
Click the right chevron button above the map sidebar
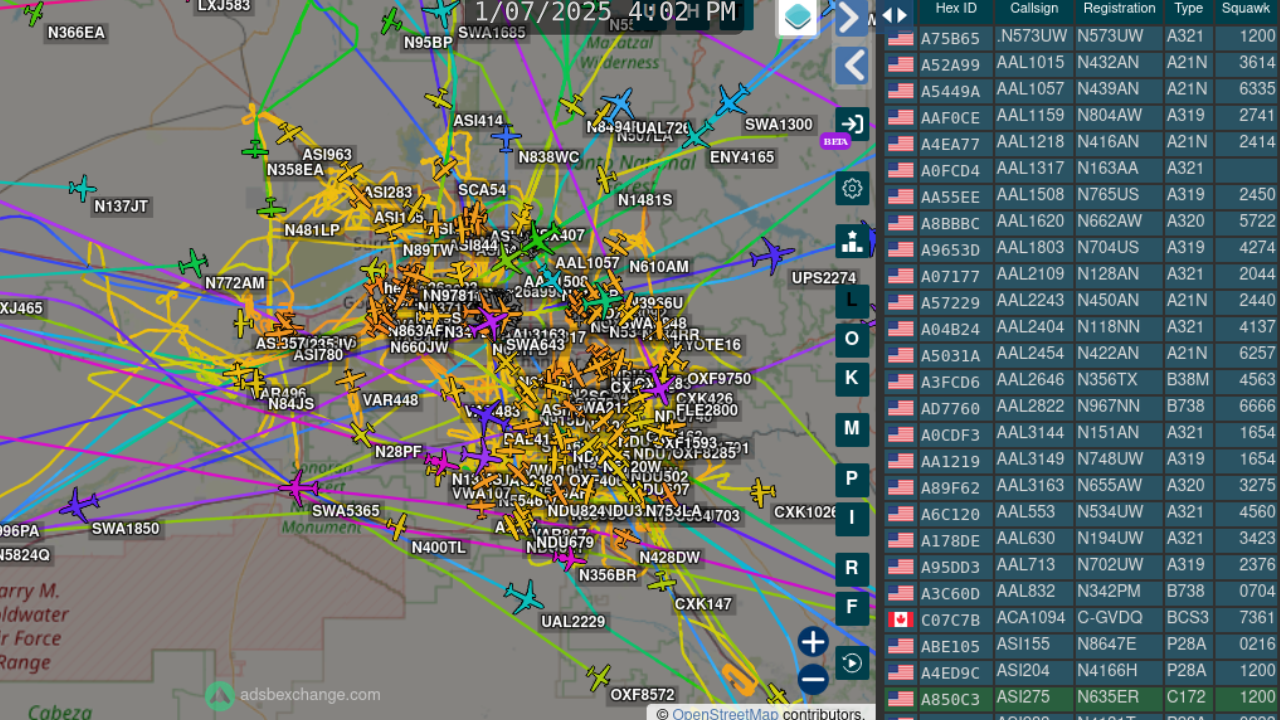point(851,17)
